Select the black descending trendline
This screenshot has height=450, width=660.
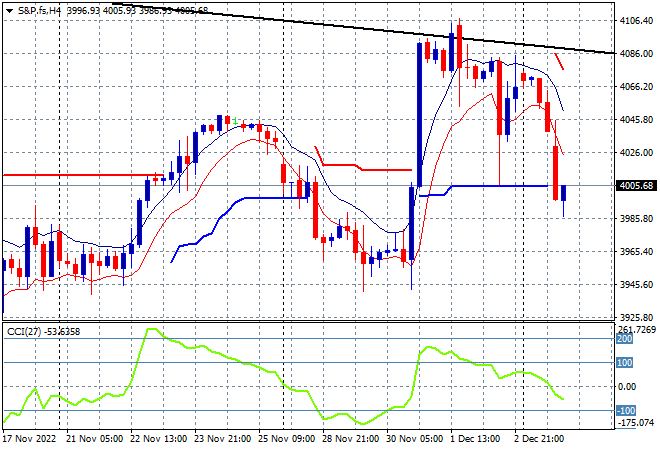tap(362, 28)
